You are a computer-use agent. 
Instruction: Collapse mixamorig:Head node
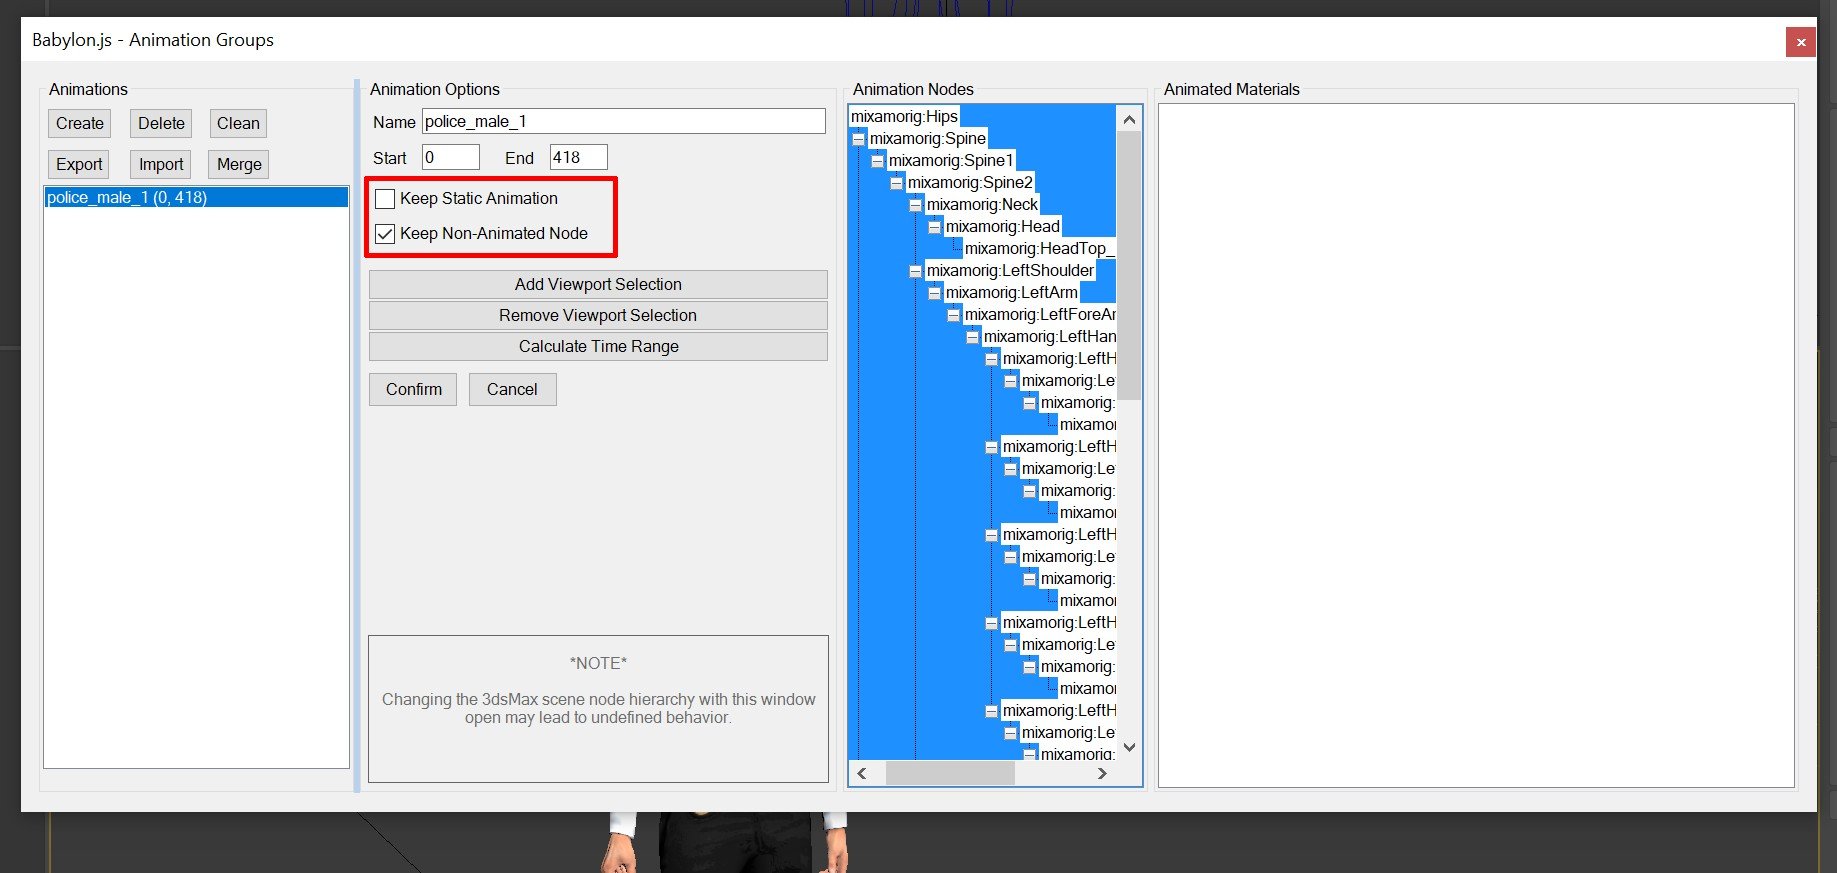934,227
